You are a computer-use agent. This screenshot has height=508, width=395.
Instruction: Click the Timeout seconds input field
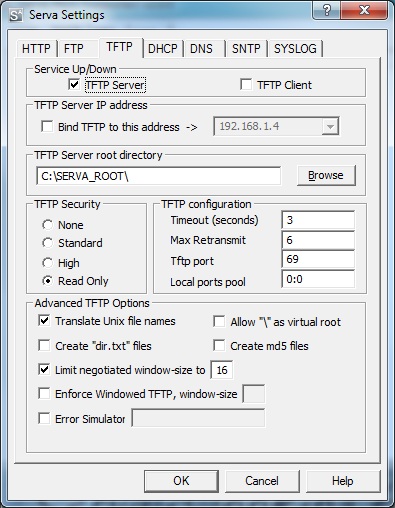(x=318, y=220)
